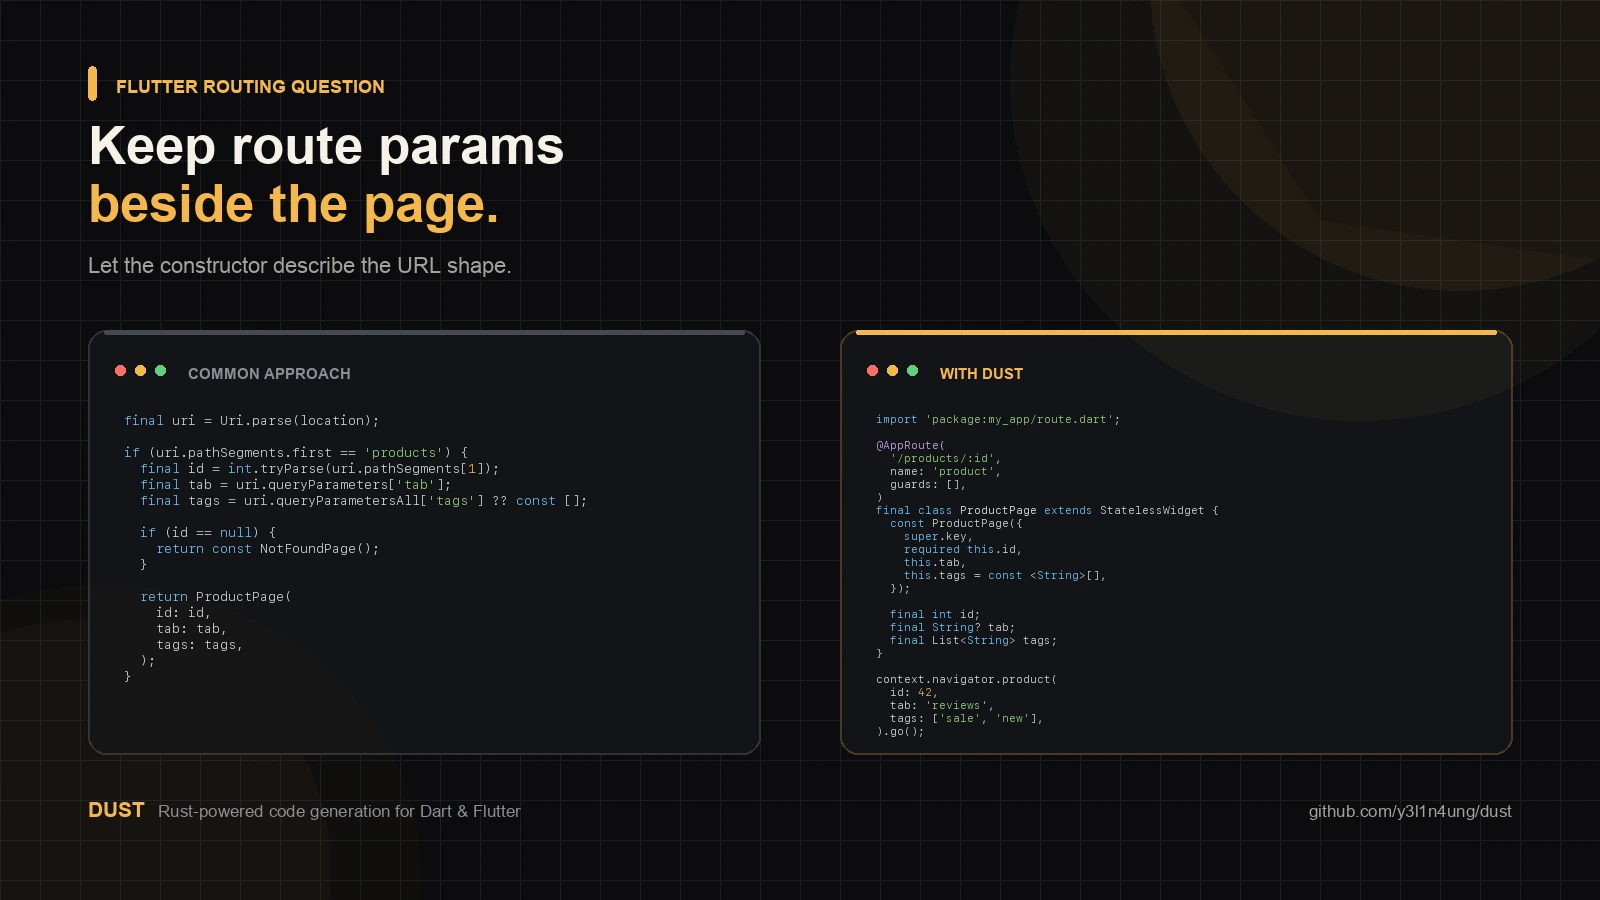
Task: Open the github.com/y3l1n4ung/dust link
Action: (1410, 811)
